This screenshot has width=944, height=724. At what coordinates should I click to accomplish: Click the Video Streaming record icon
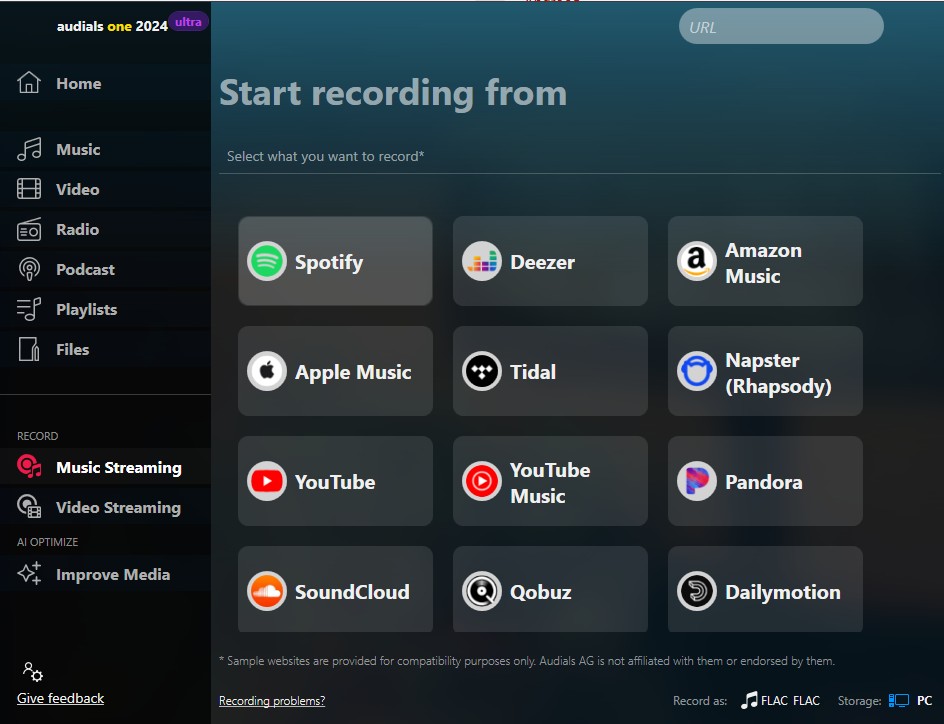click(29, 507)
